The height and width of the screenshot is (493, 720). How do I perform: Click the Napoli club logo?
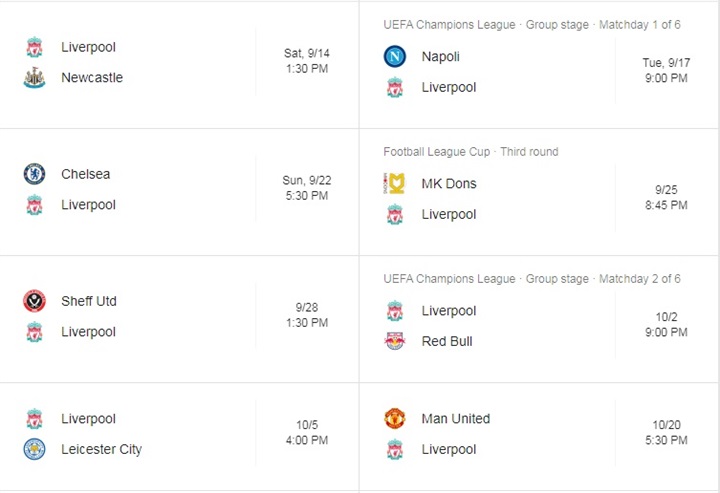click(395, 56)
